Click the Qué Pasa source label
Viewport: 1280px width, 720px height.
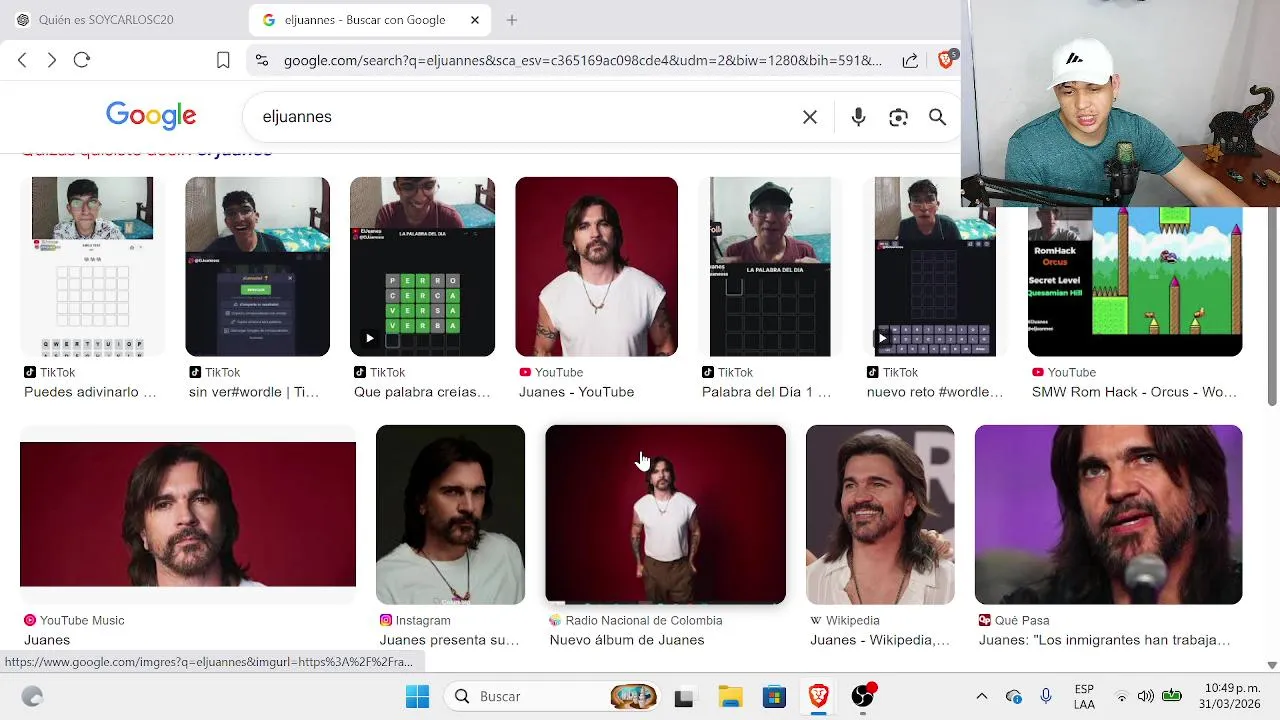point(1021,620)
